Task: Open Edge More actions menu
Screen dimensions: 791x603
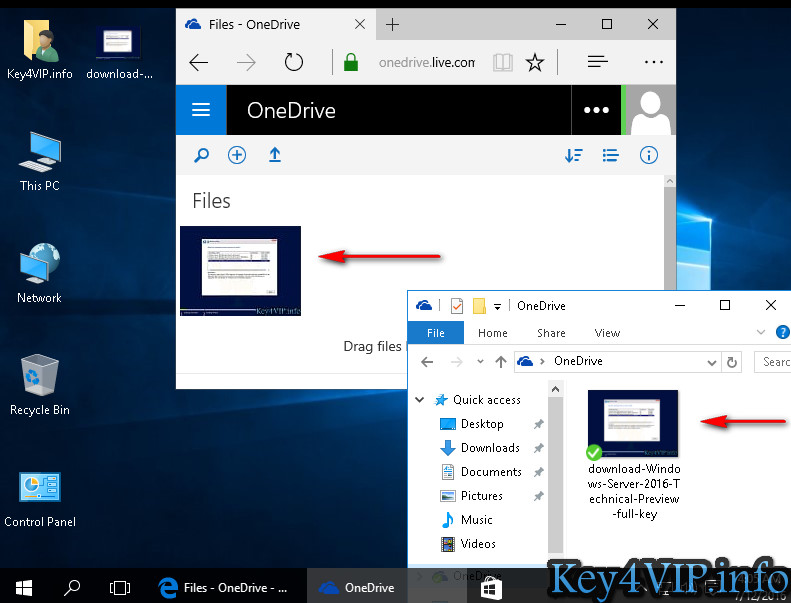Action: (x=654, y=62)
